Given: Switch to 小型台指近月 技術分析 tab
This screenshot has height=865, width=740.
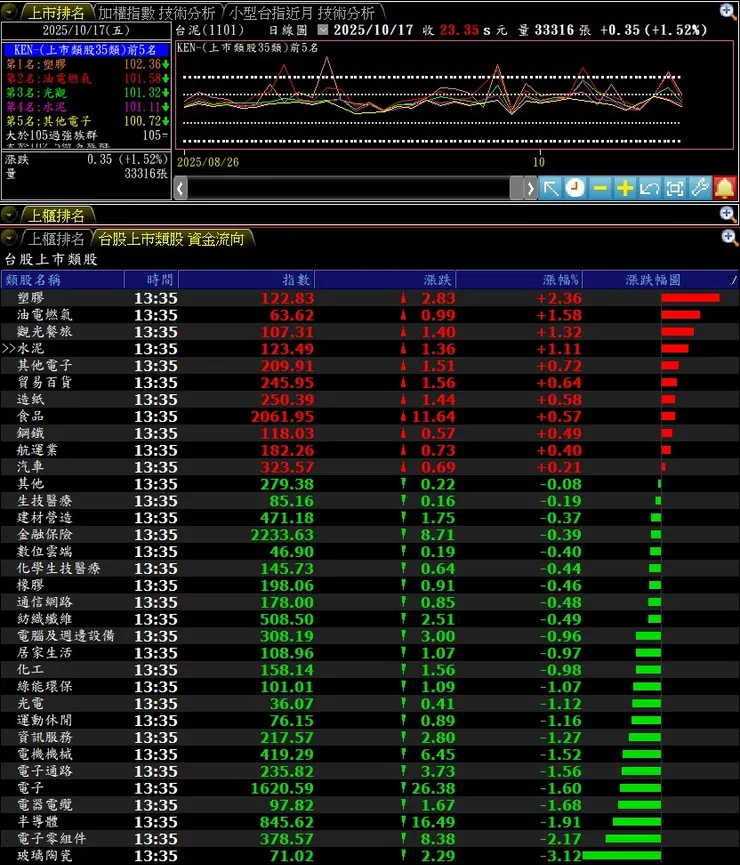Looking at the screenshot, I should [x=302, y=12].
